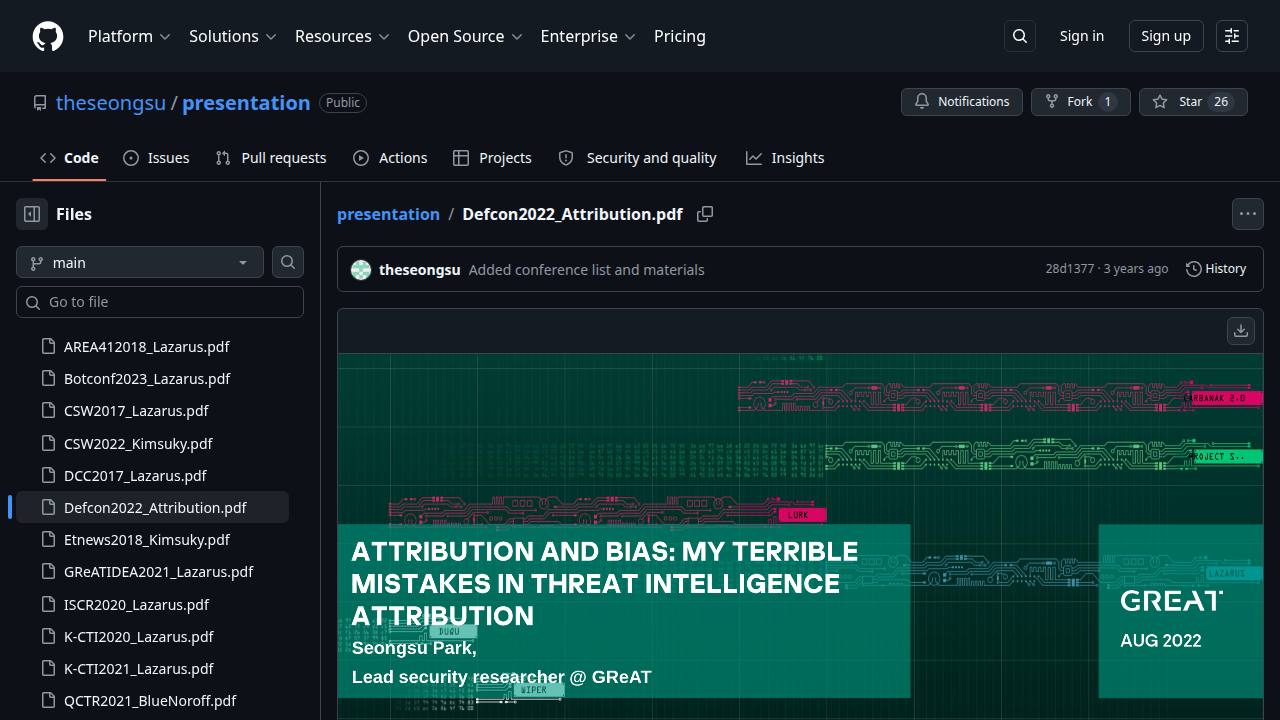This screenshot has height=720, width=1280.
Task: Copy the file path icon
Action: coord(705,214)
